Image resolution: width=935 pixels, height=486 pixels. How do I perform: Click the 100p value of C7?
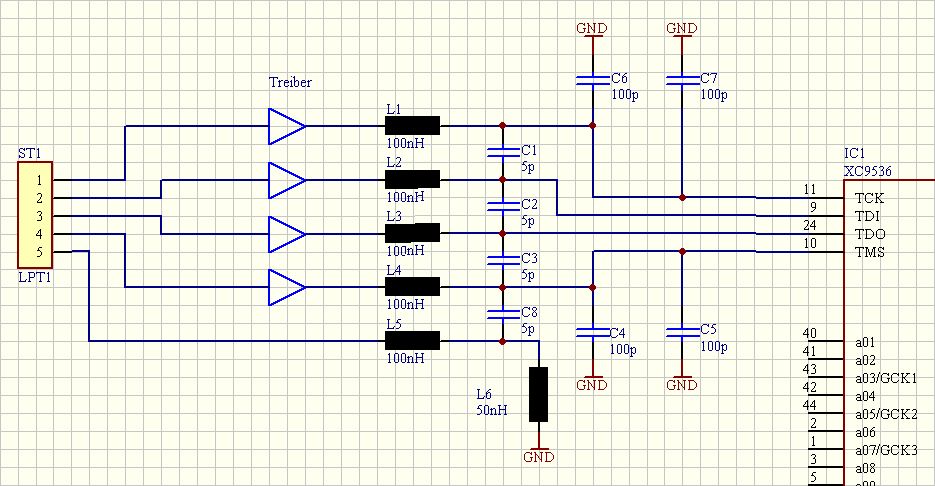coord(714,94)
